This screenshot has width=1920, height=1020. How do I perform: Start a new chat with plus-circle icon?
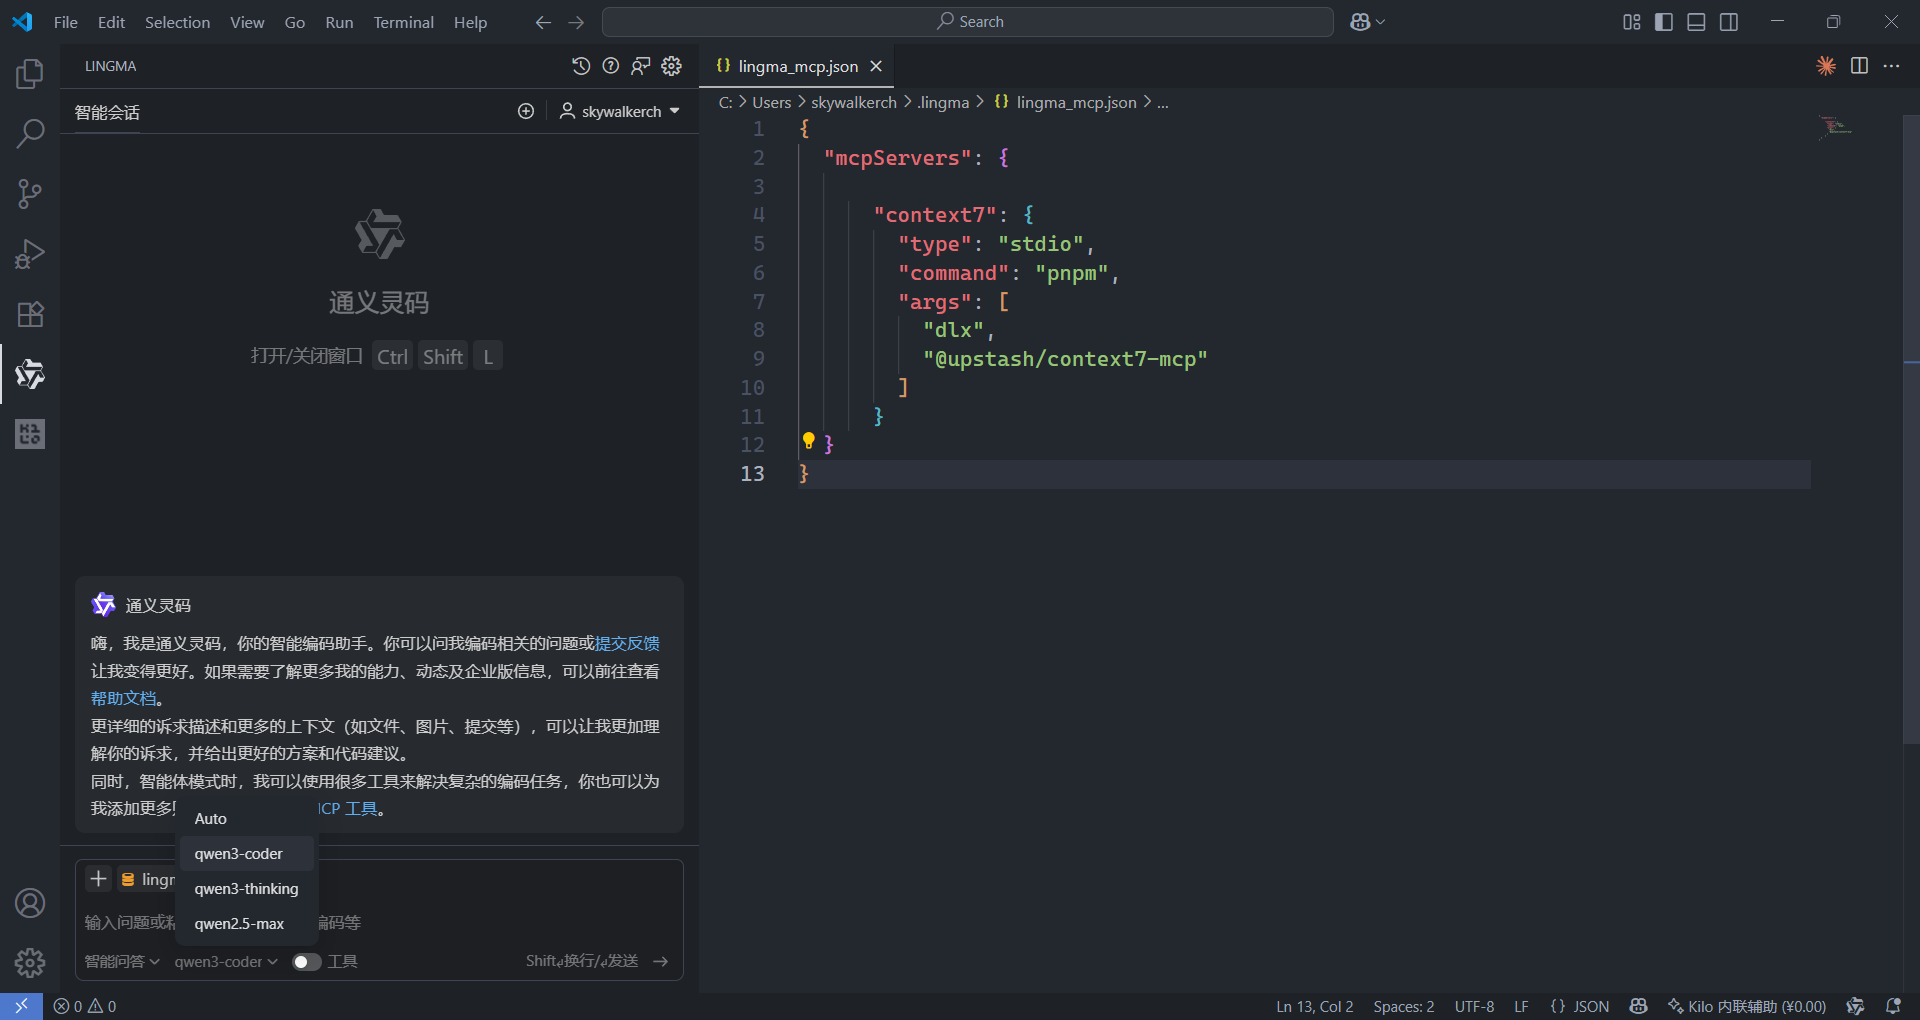pos(526,111)
